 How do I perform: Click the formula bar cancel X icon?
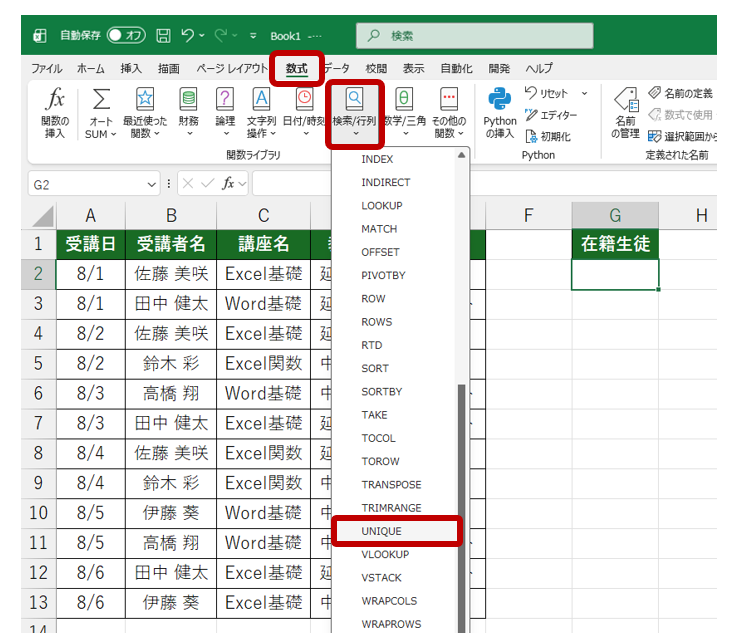[x=188, y=183]
